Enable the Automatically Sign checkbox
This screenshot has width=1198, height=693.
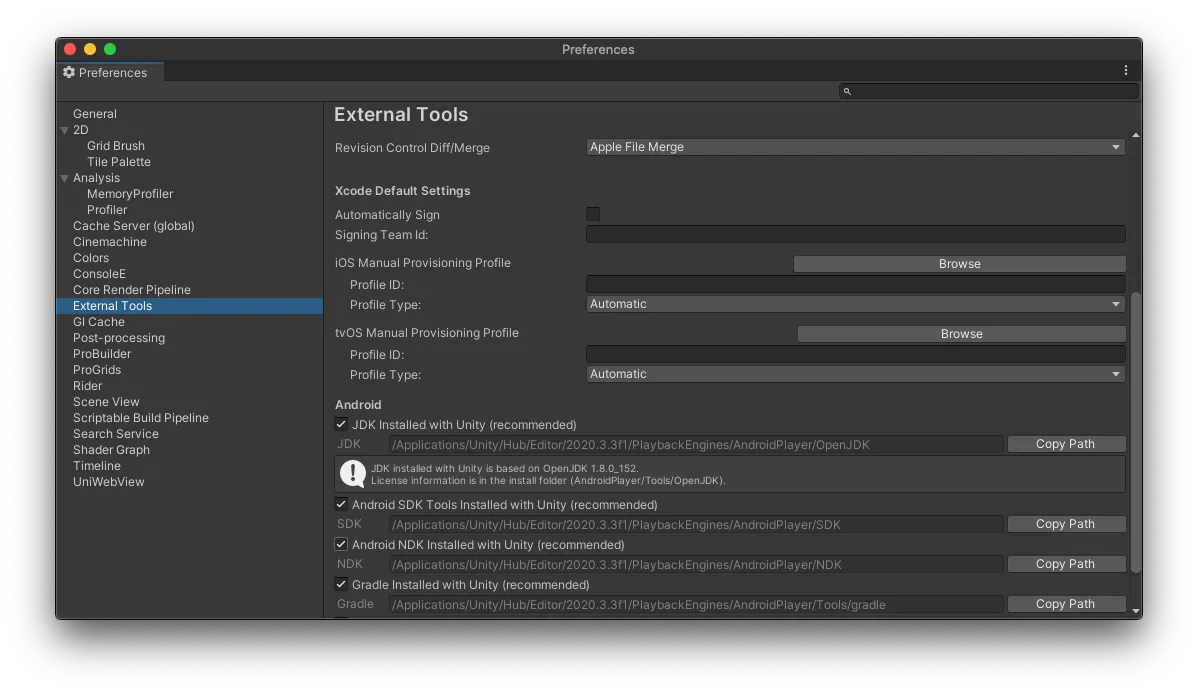(x=593, y=214)
